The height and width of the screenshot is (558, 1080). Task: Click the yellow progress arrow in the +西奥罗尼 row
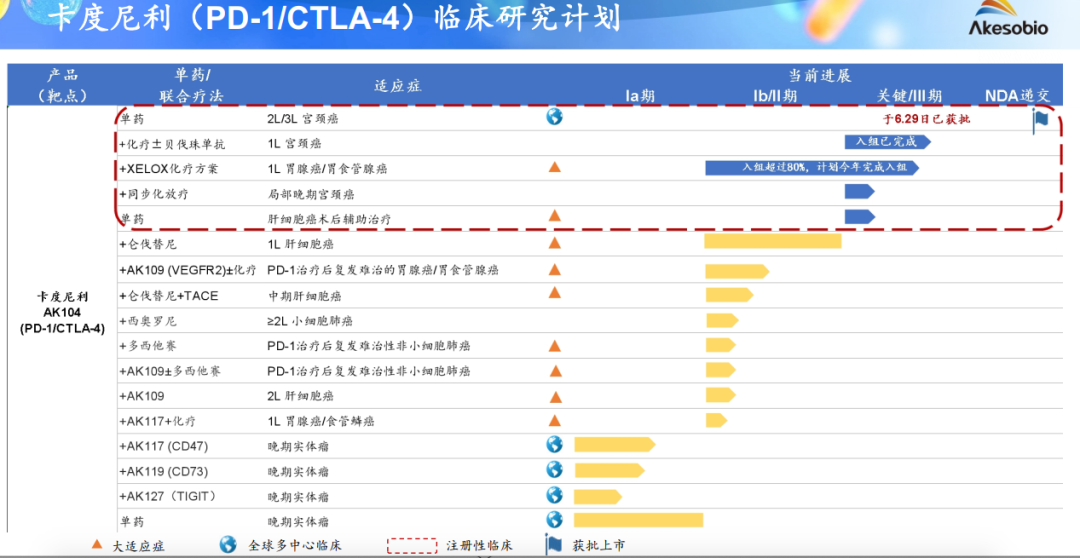[x=721, y=320]
